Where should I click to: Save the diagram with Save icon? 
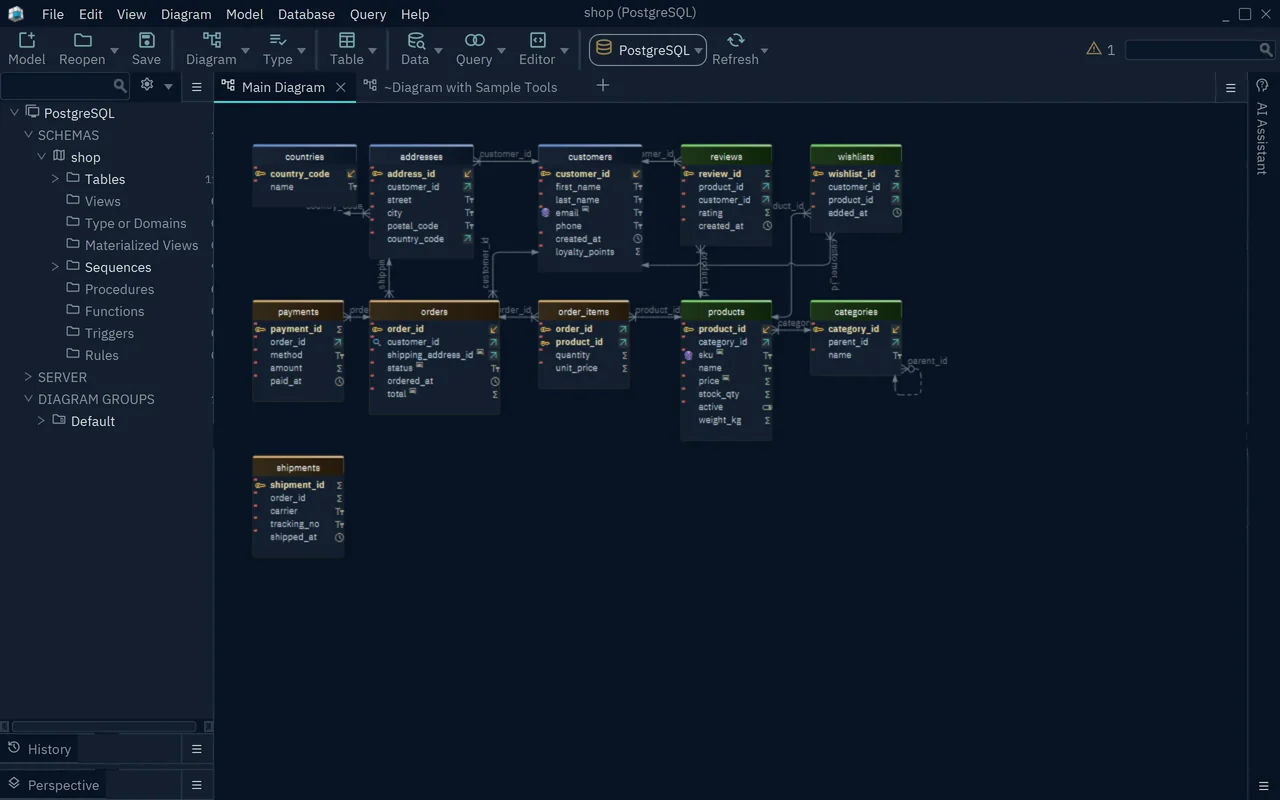pos(146,40)
